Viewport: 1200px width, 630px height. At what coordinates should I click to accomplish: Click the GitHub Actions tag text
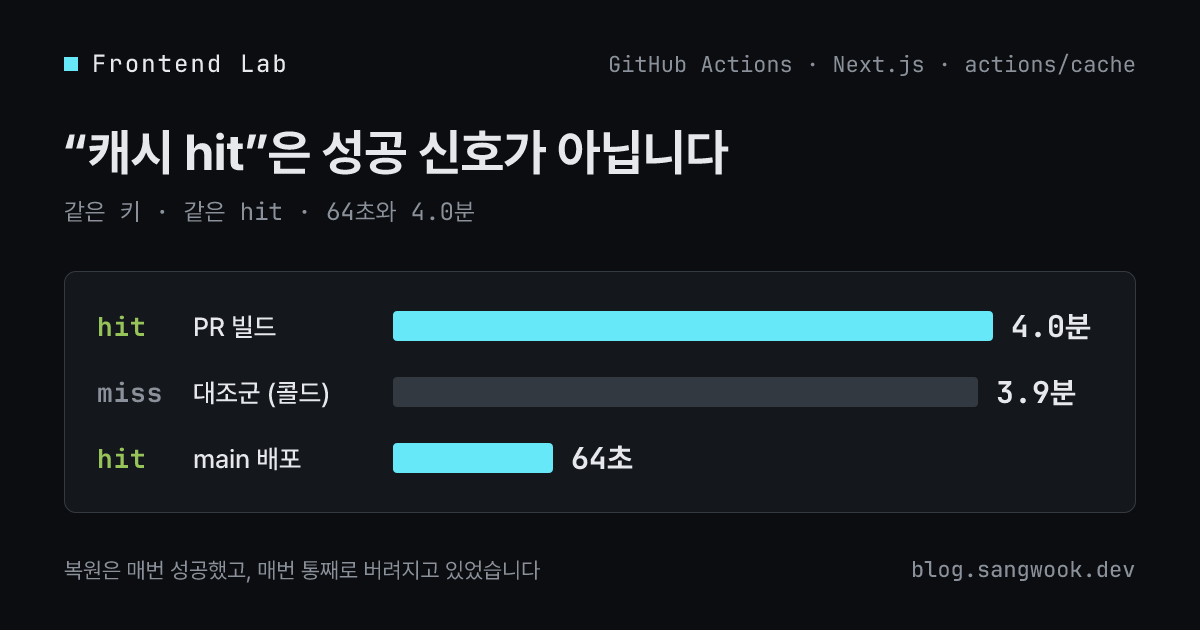700,65
